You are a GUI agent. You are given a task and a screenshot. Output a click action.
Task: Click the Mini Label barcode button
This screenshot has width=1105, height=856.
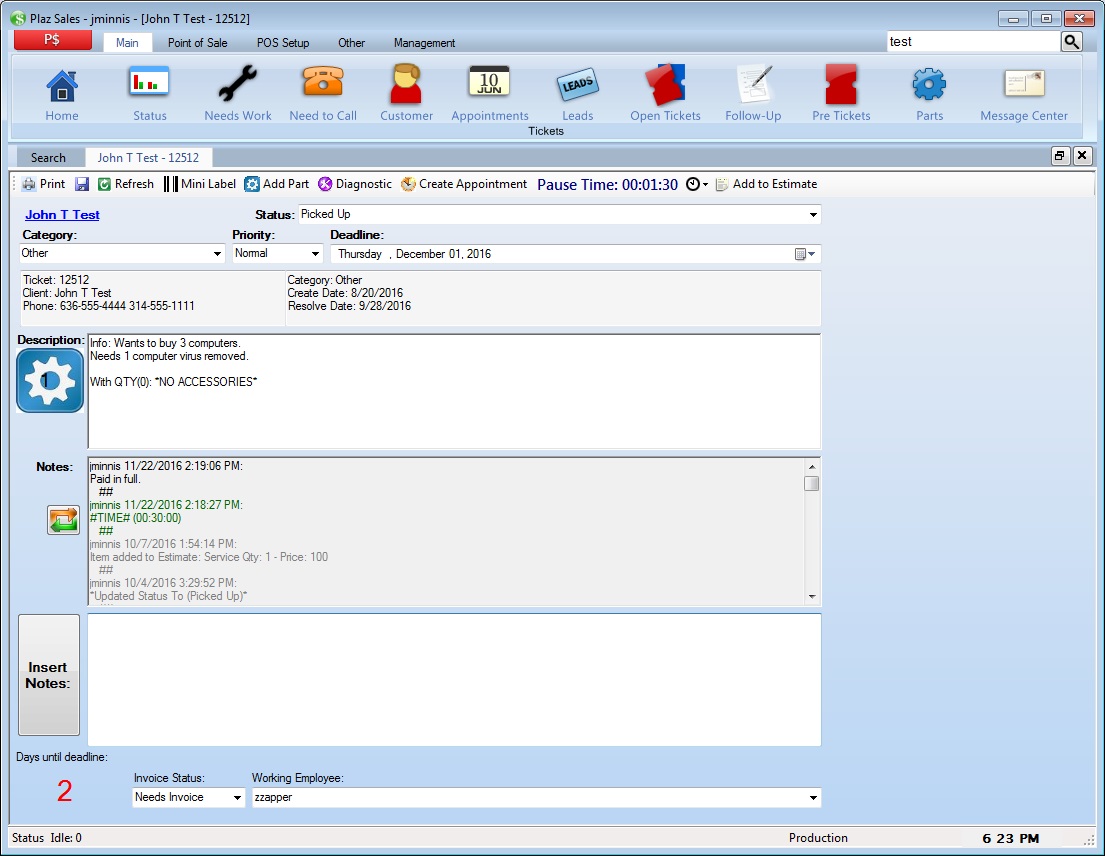coord(200,184)
